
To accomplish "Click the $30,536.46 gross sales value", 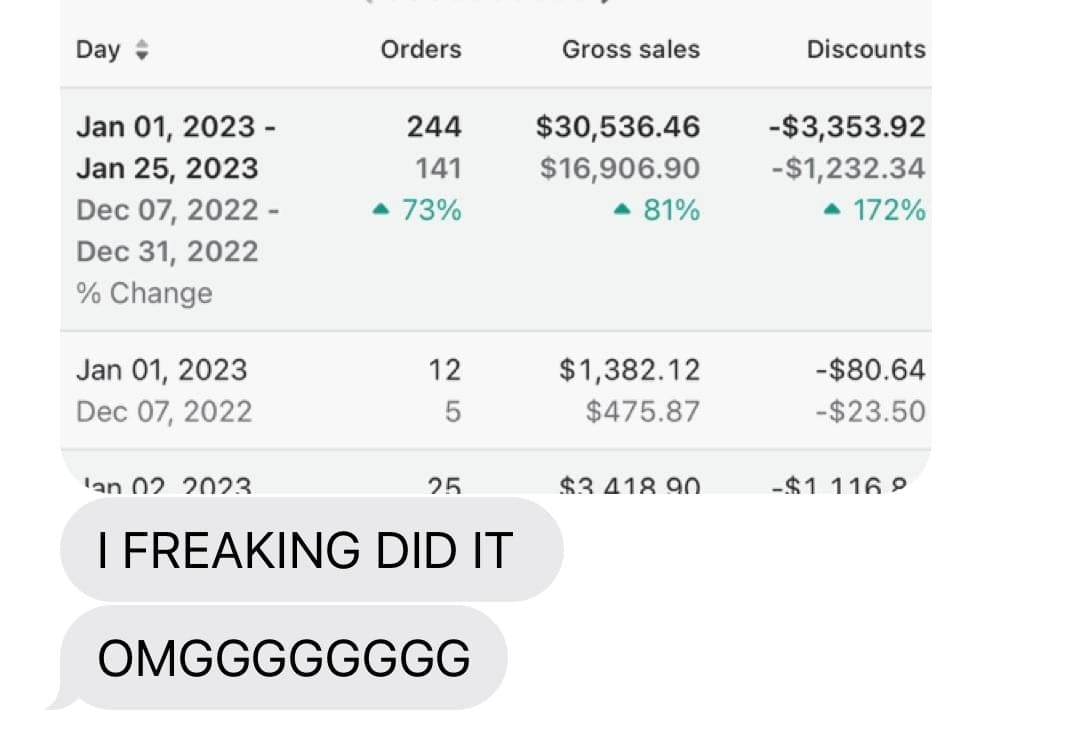I will click(617, 127).
